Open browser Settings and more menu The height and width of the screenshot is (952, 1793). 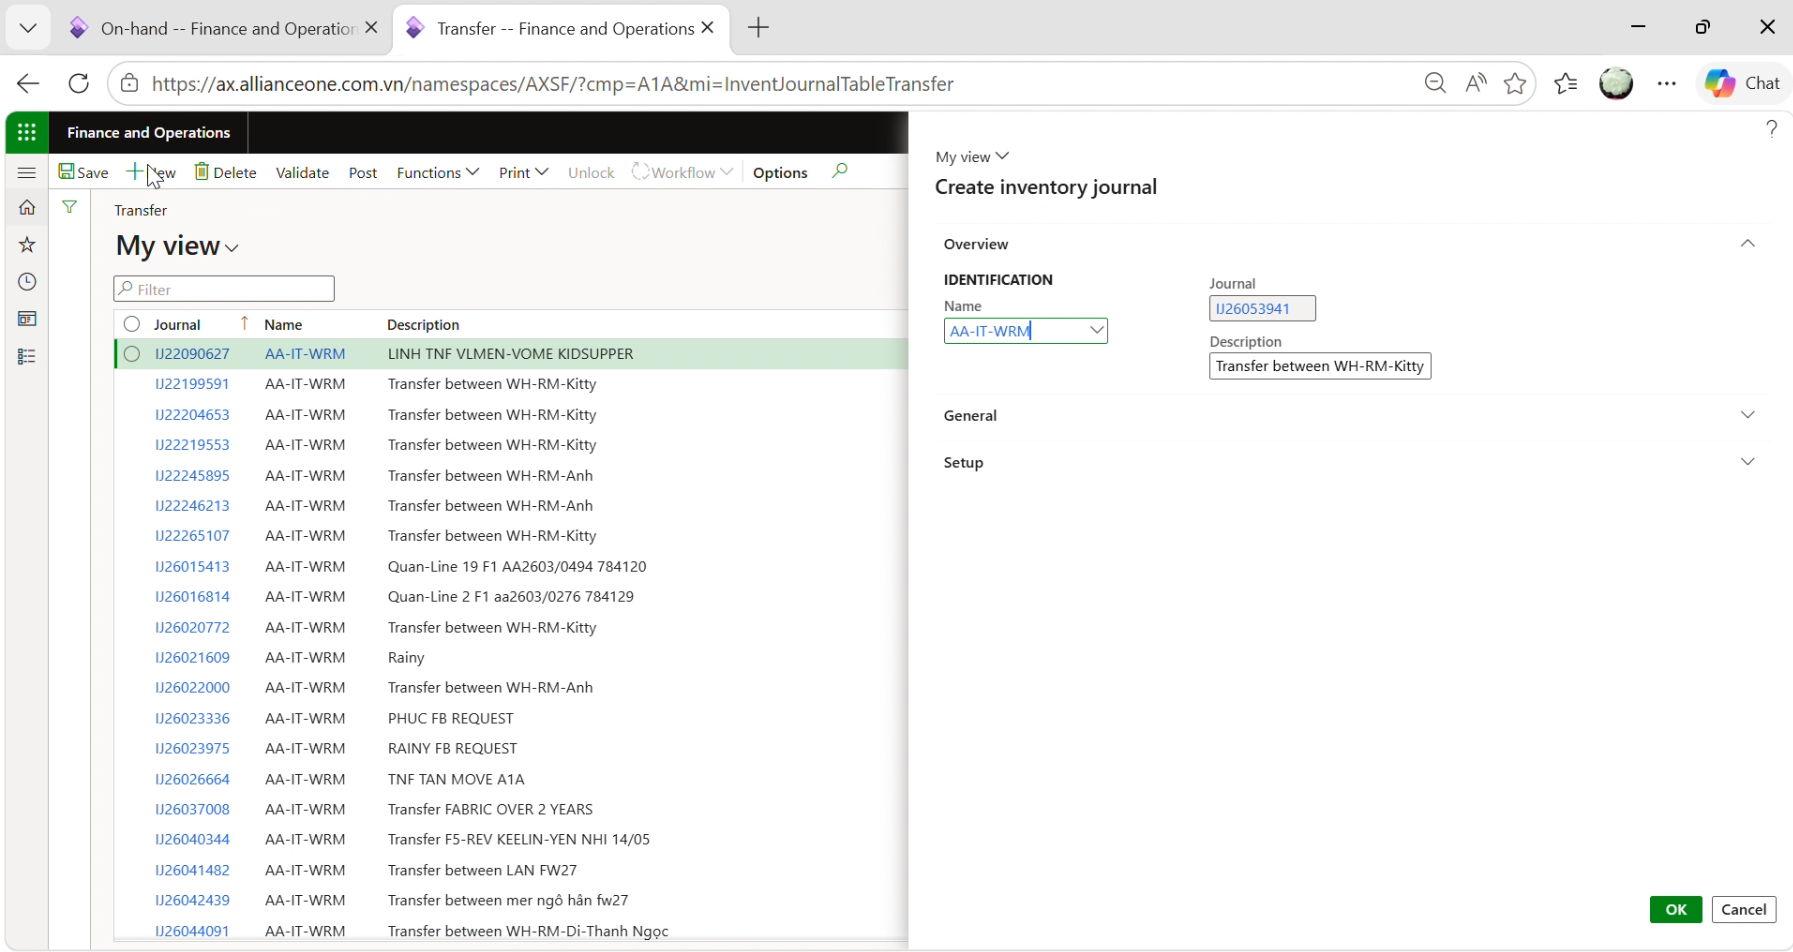1666,84
